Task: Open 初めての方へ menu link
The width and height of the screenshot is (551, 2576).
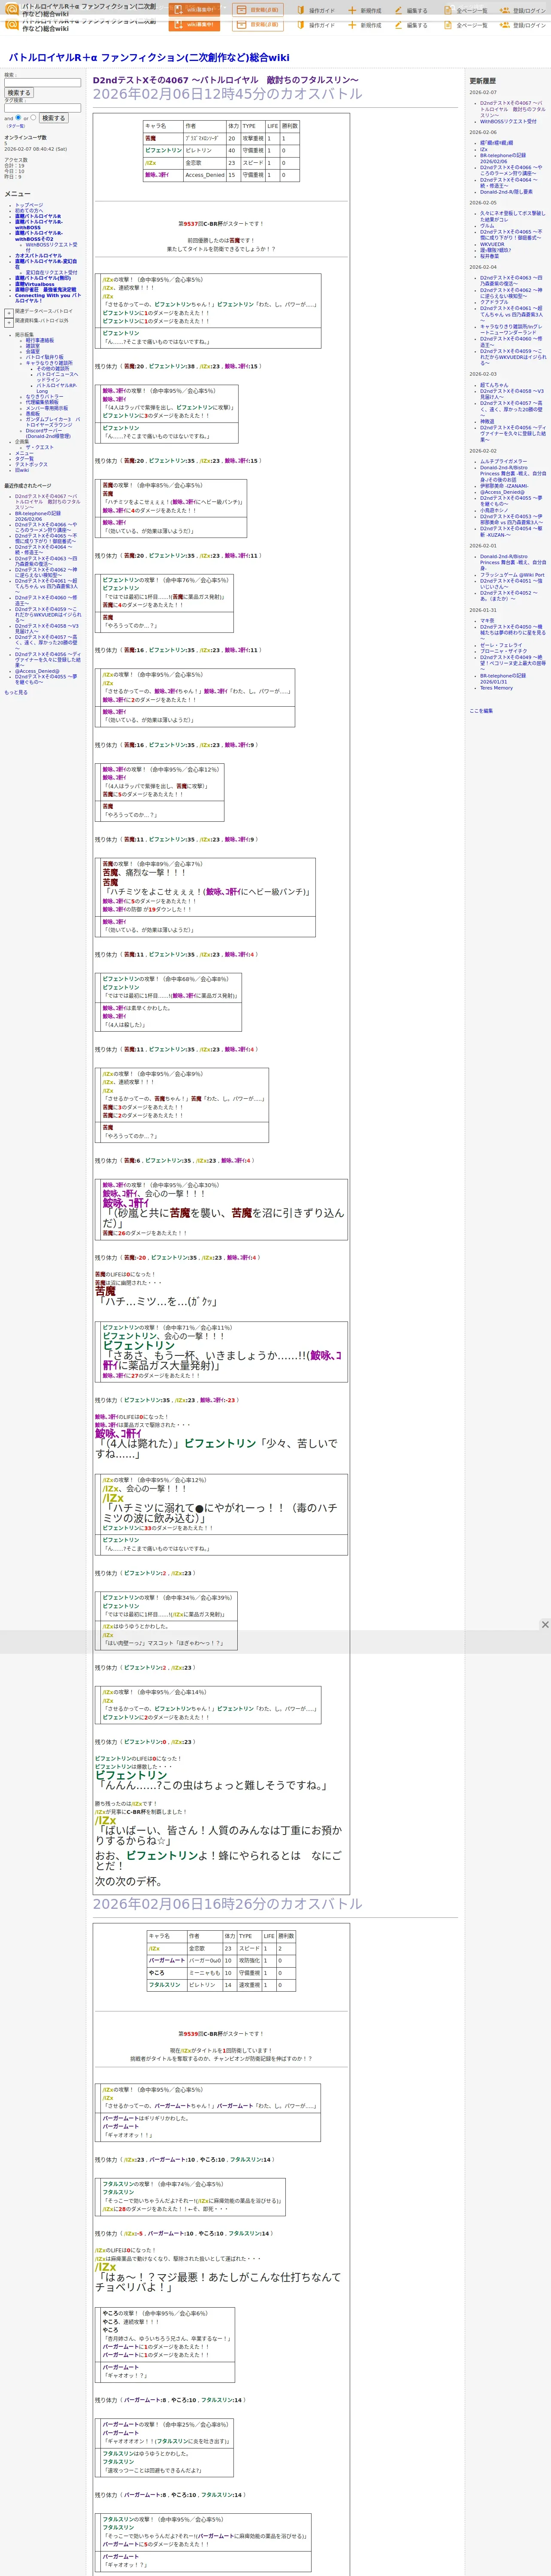Action: click(x=29, y=211)
